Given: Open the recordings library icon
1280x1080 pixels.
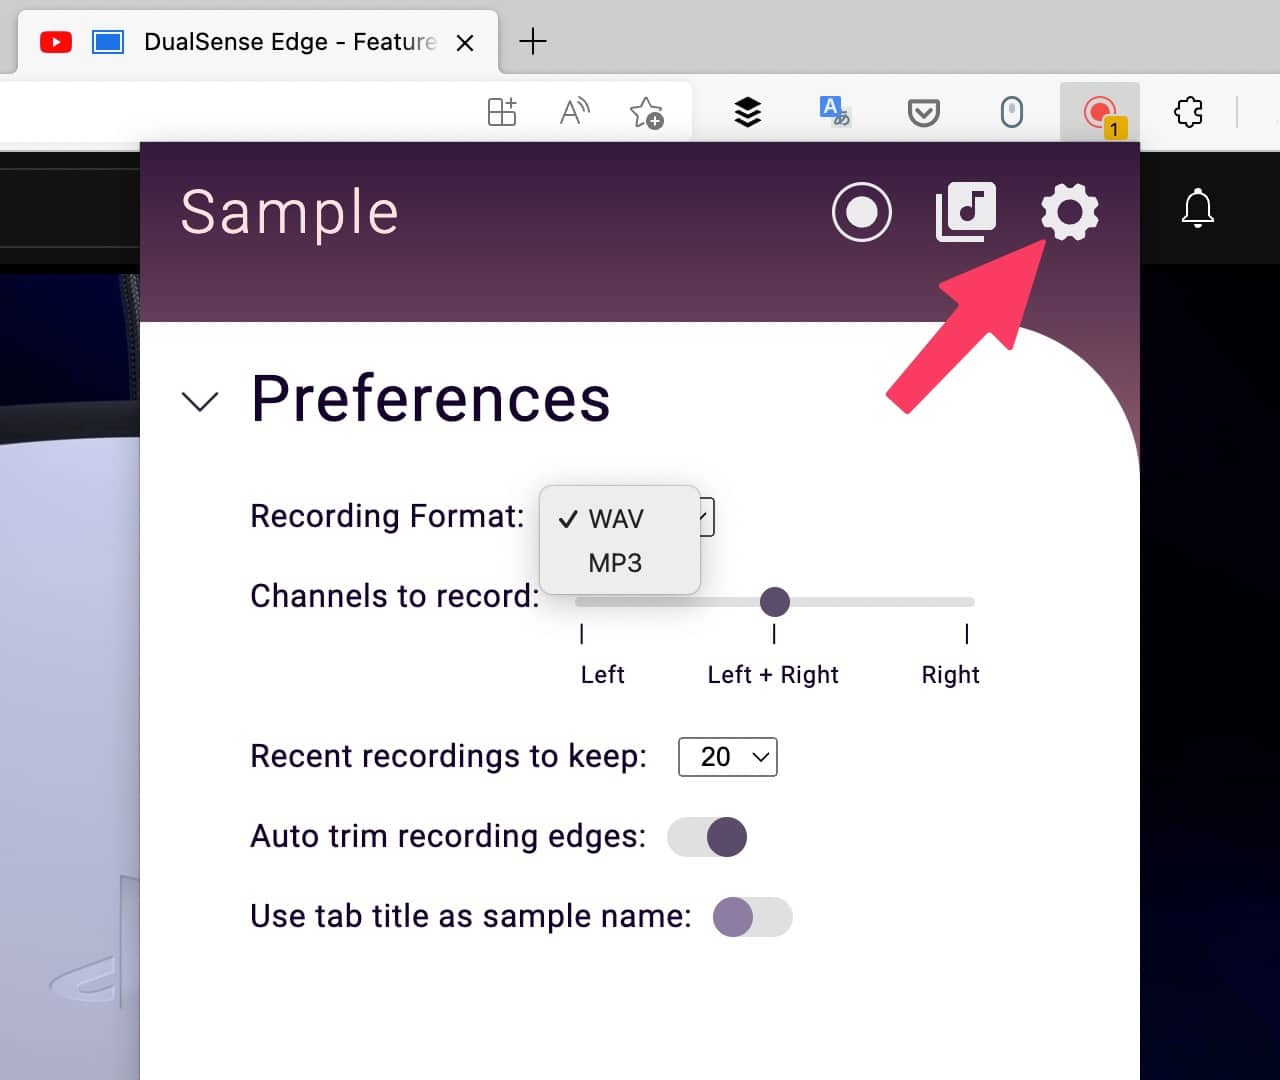Looking at the screenshot, I should pos(965,212).
